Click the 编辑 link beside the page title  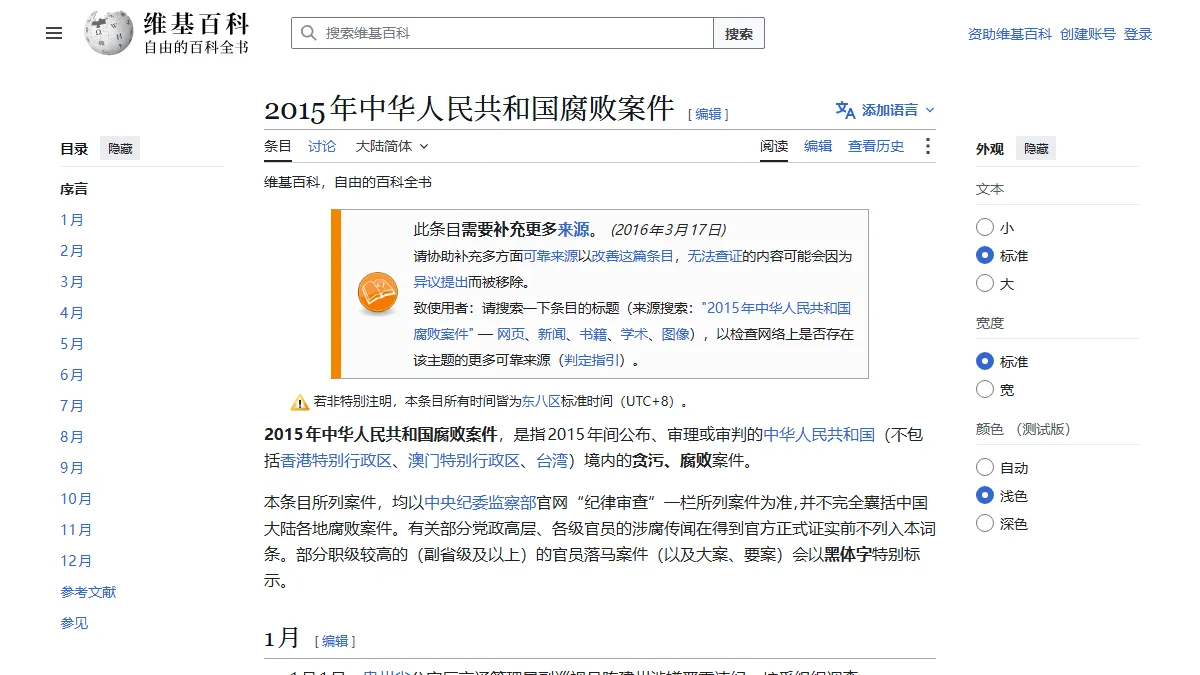click(x=709, y=114)
